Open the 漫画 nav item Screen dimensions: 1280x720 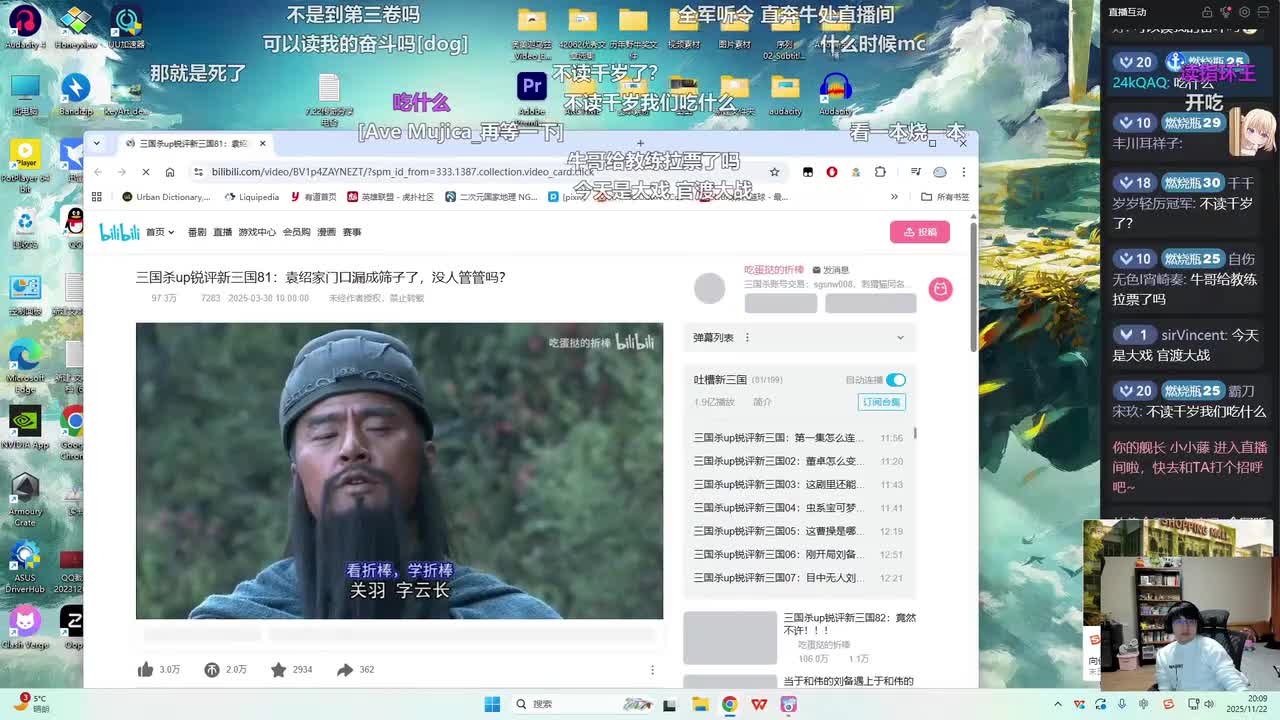[326, 232]
